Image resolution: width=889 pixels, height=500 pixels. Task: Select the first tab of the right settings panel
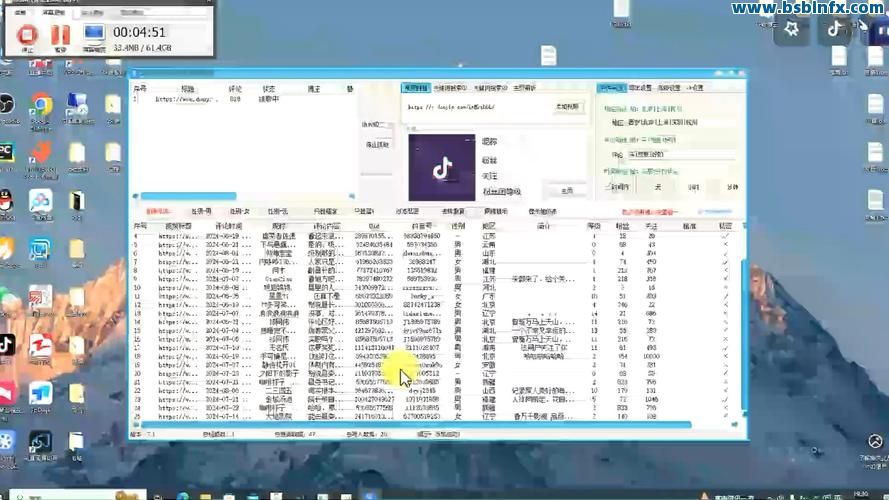[x=611, y=88]
